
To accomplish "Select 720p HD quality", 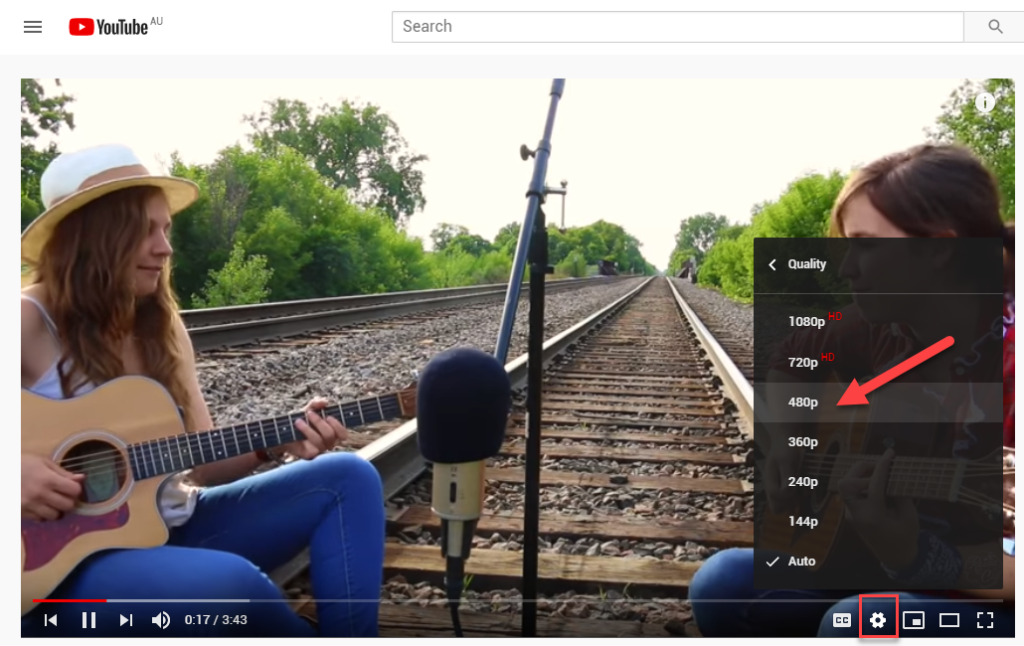I will (x=878, y=361).
